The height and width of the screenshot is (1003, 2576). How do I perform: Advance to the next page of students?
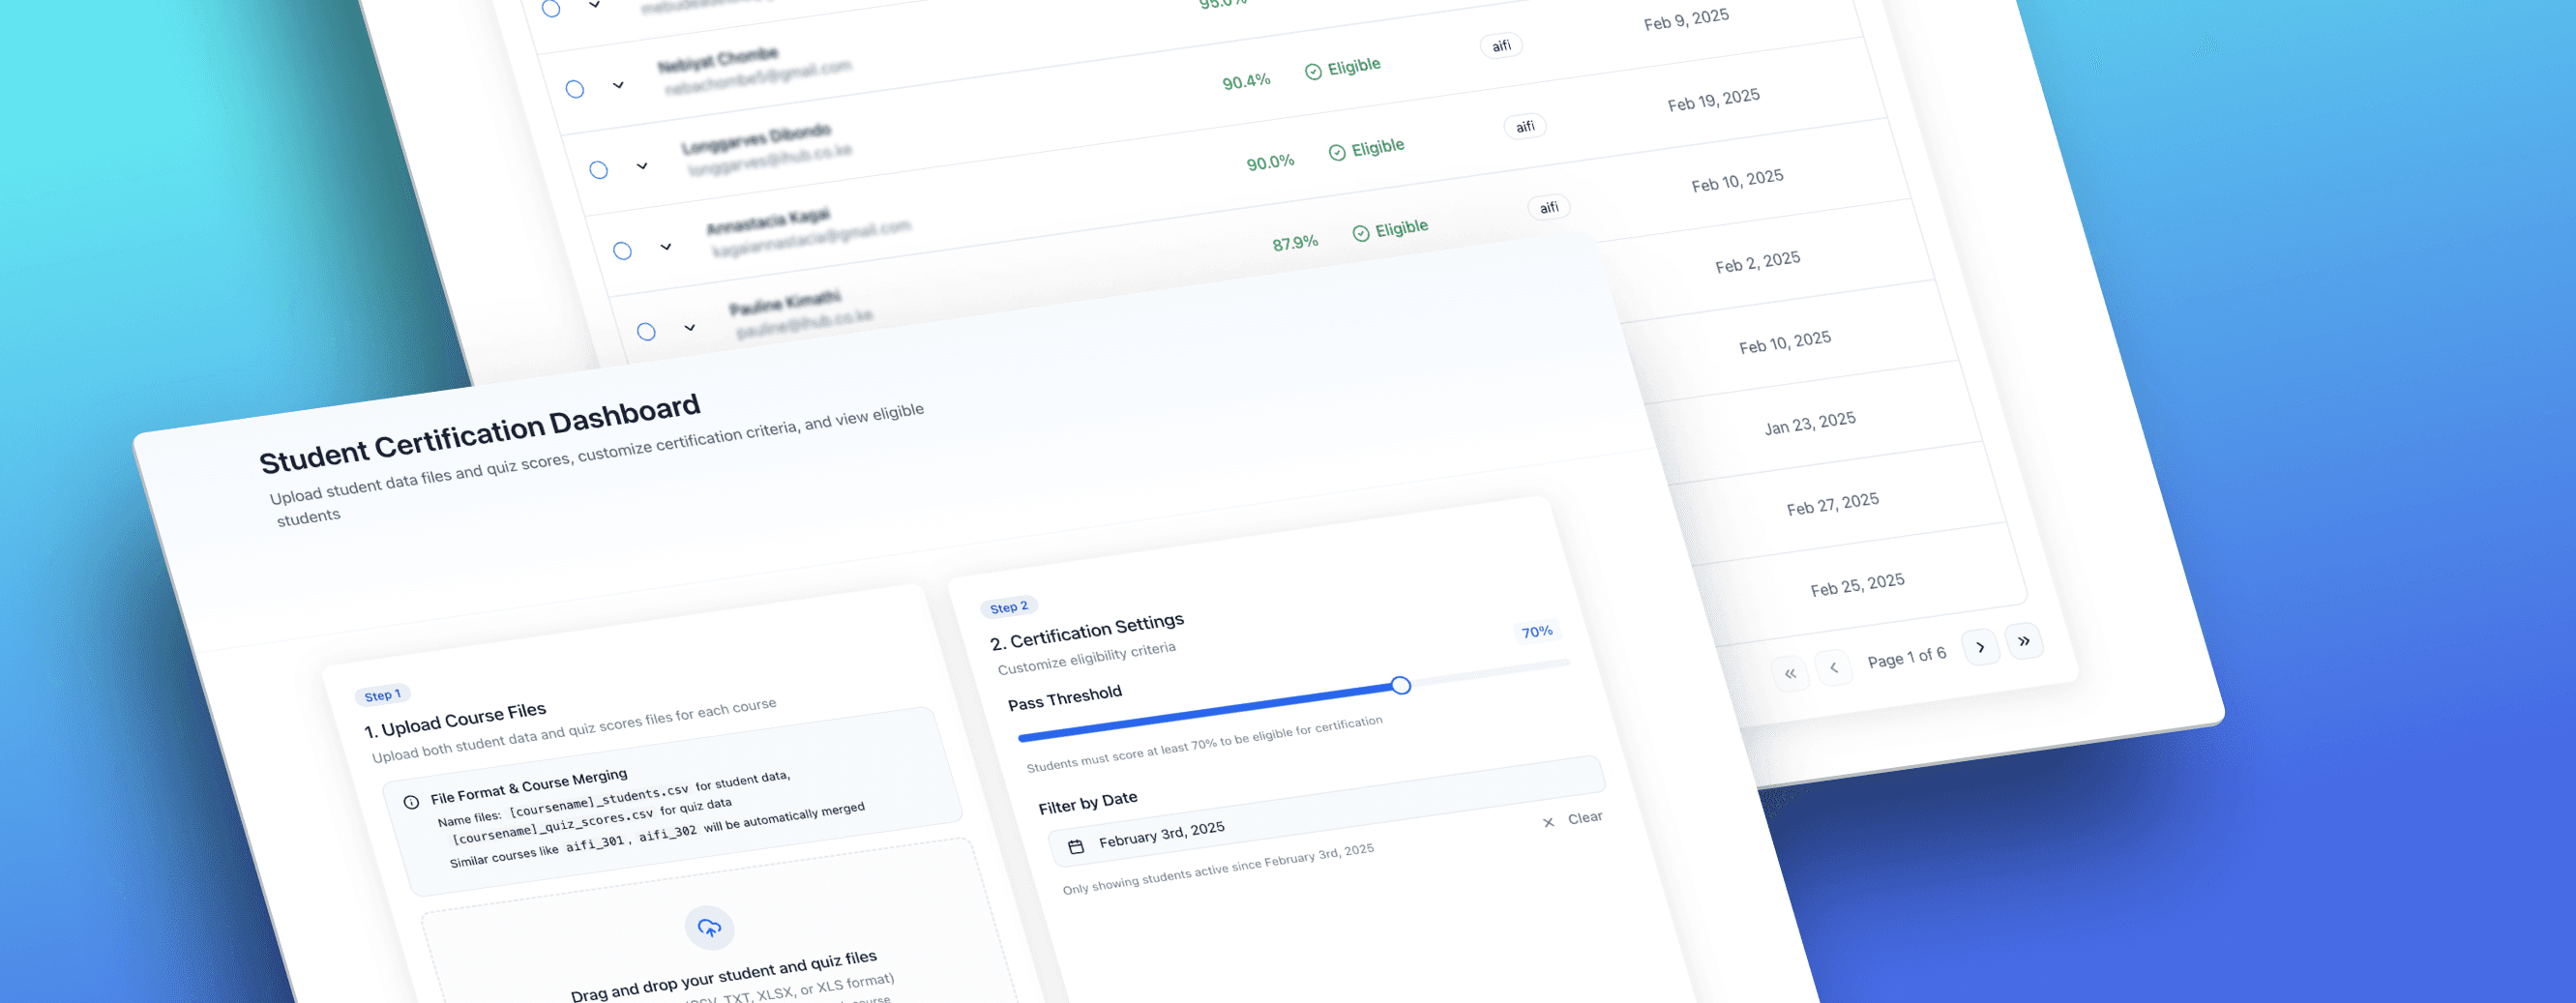[1980, 647]
